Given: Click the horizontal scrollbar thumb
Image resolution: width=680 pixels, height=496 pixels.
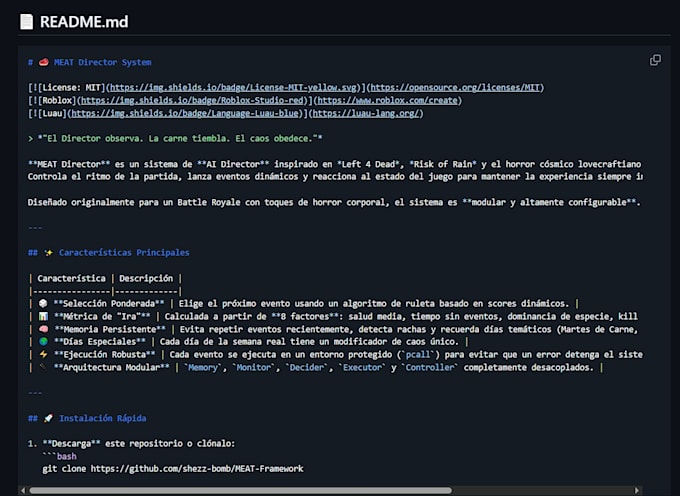Looking at the screenshot, I should coord(240,490).
